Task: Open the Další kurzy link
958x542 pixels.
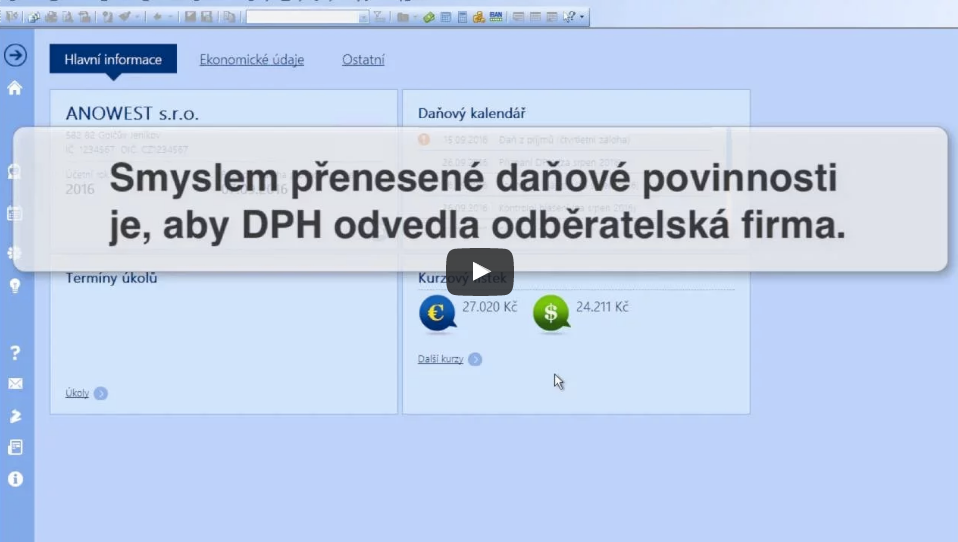Action: (x=441, y=359)
